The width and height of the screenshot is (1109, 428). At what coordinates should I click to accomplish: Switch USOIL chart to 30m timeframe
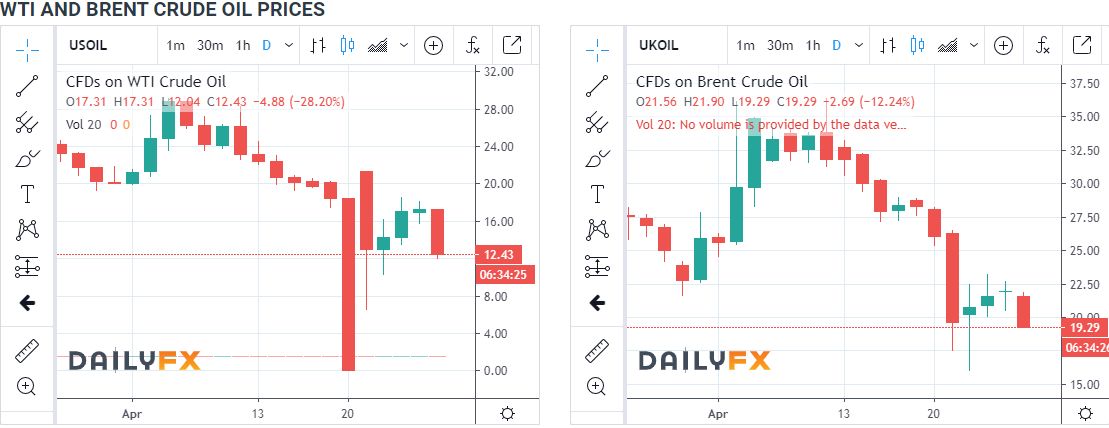point(210,45)
